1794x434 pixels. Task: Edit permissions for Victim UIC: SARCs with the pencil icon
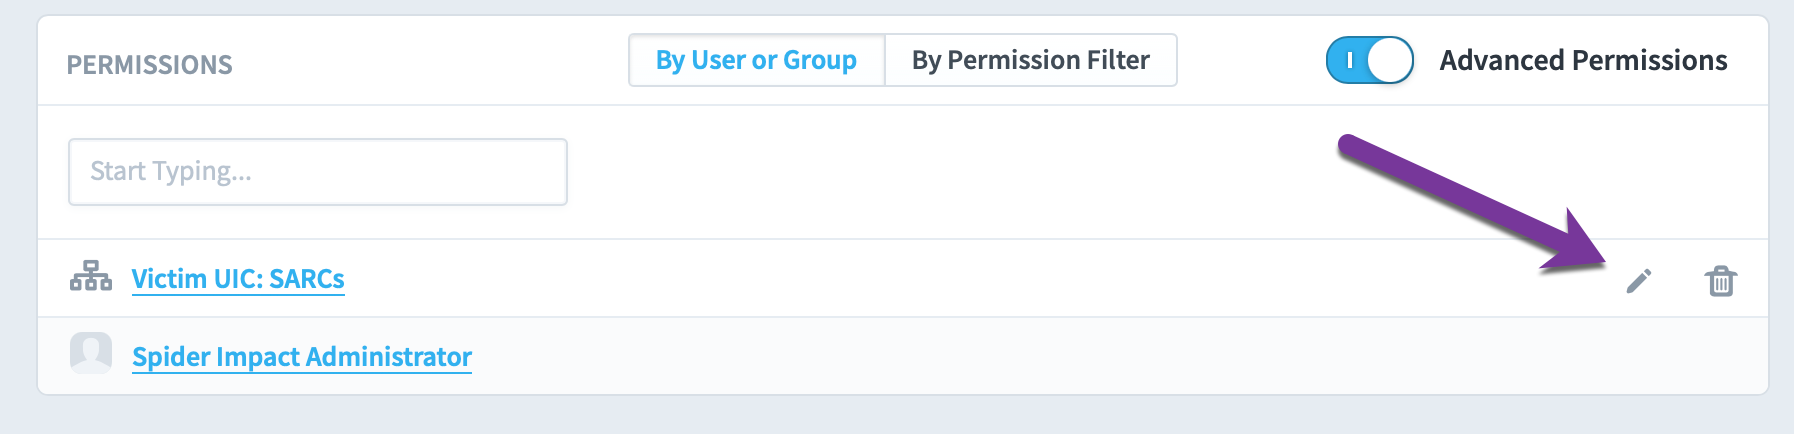(1639, 281)
